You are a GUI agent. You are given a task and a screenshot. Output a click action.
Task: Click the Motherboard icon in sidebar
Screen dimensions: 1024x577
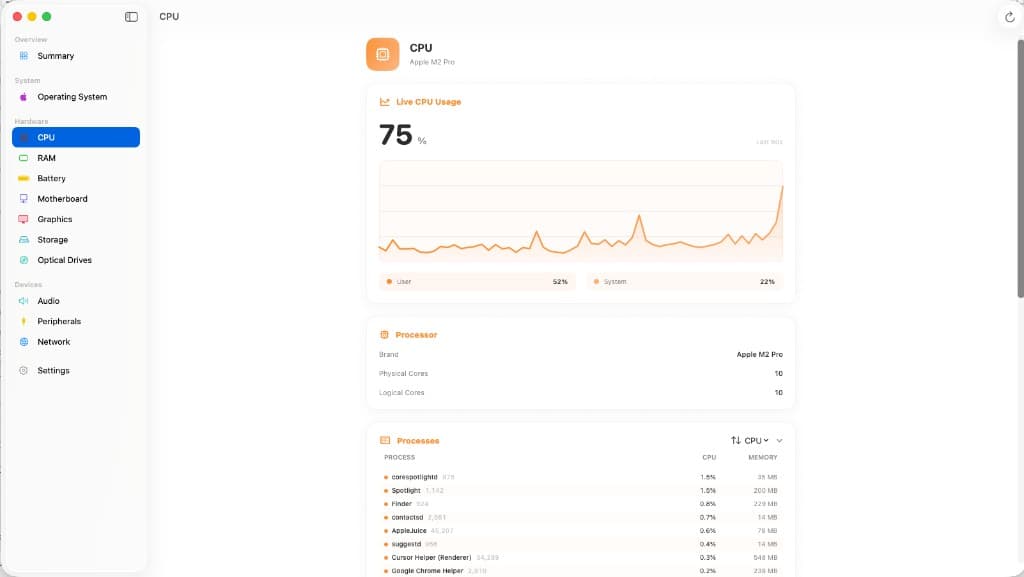click(24, 198)
